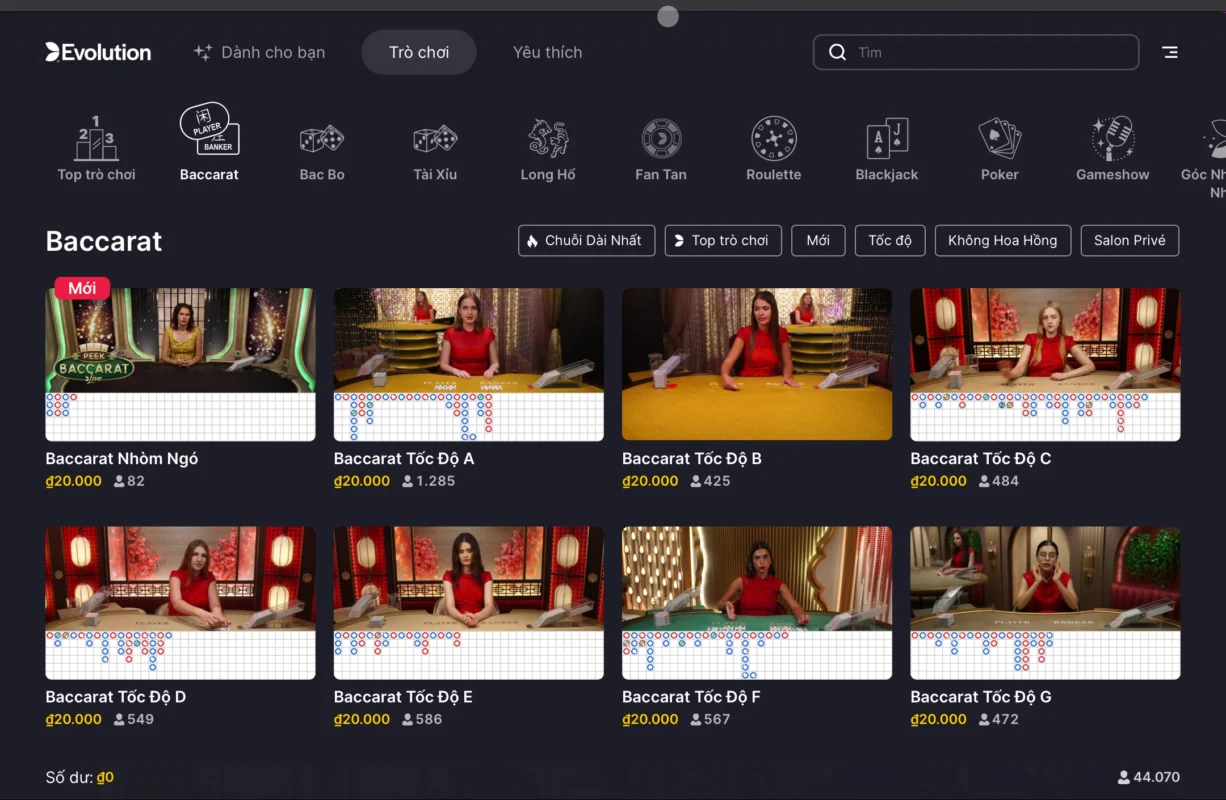Open the hamburger menu at top right

(x=1169, y=52)
